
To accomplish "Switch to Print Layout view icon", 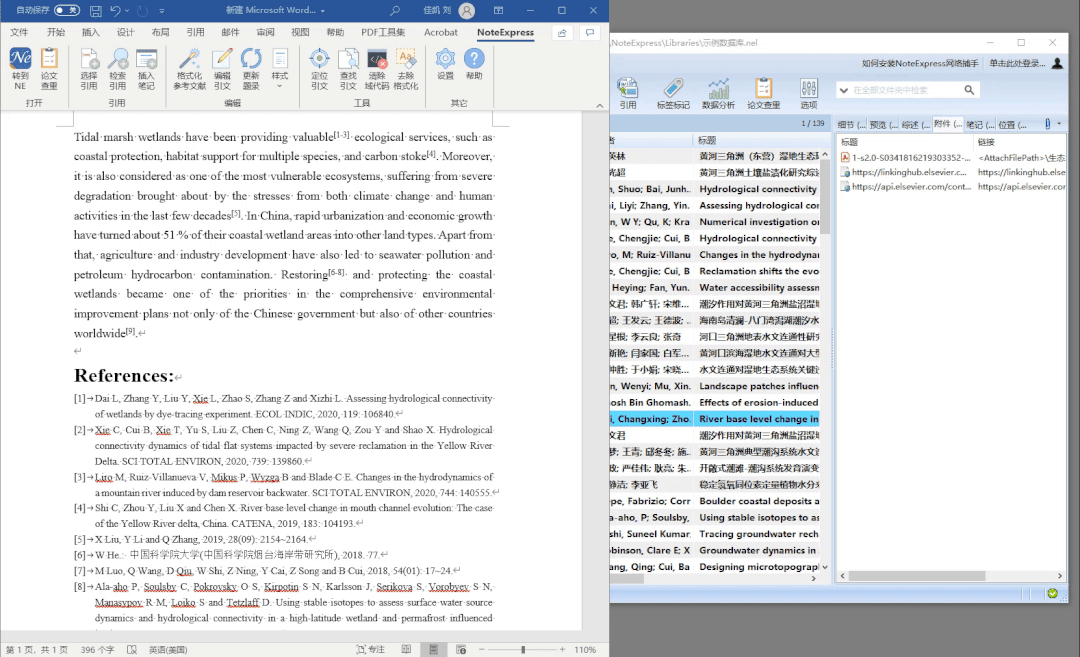I will [433, 649].
